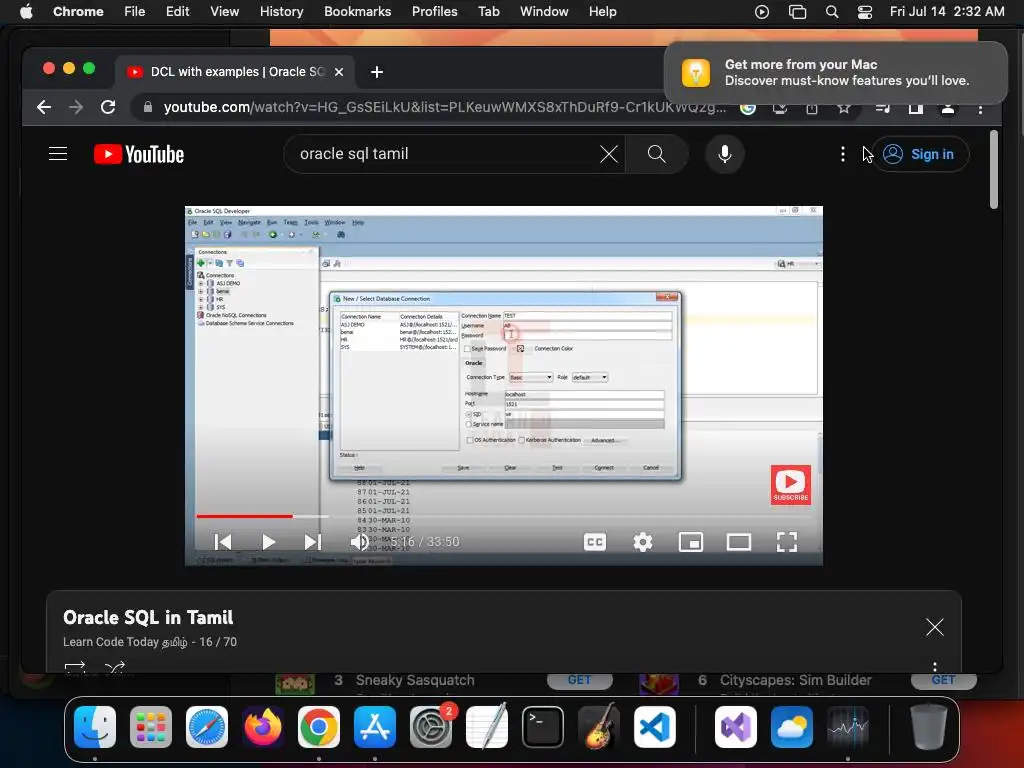Toggle closed captions CC
Image resolution: width=1024 pixels, height=768 pixels.
[x=595, y=542]
